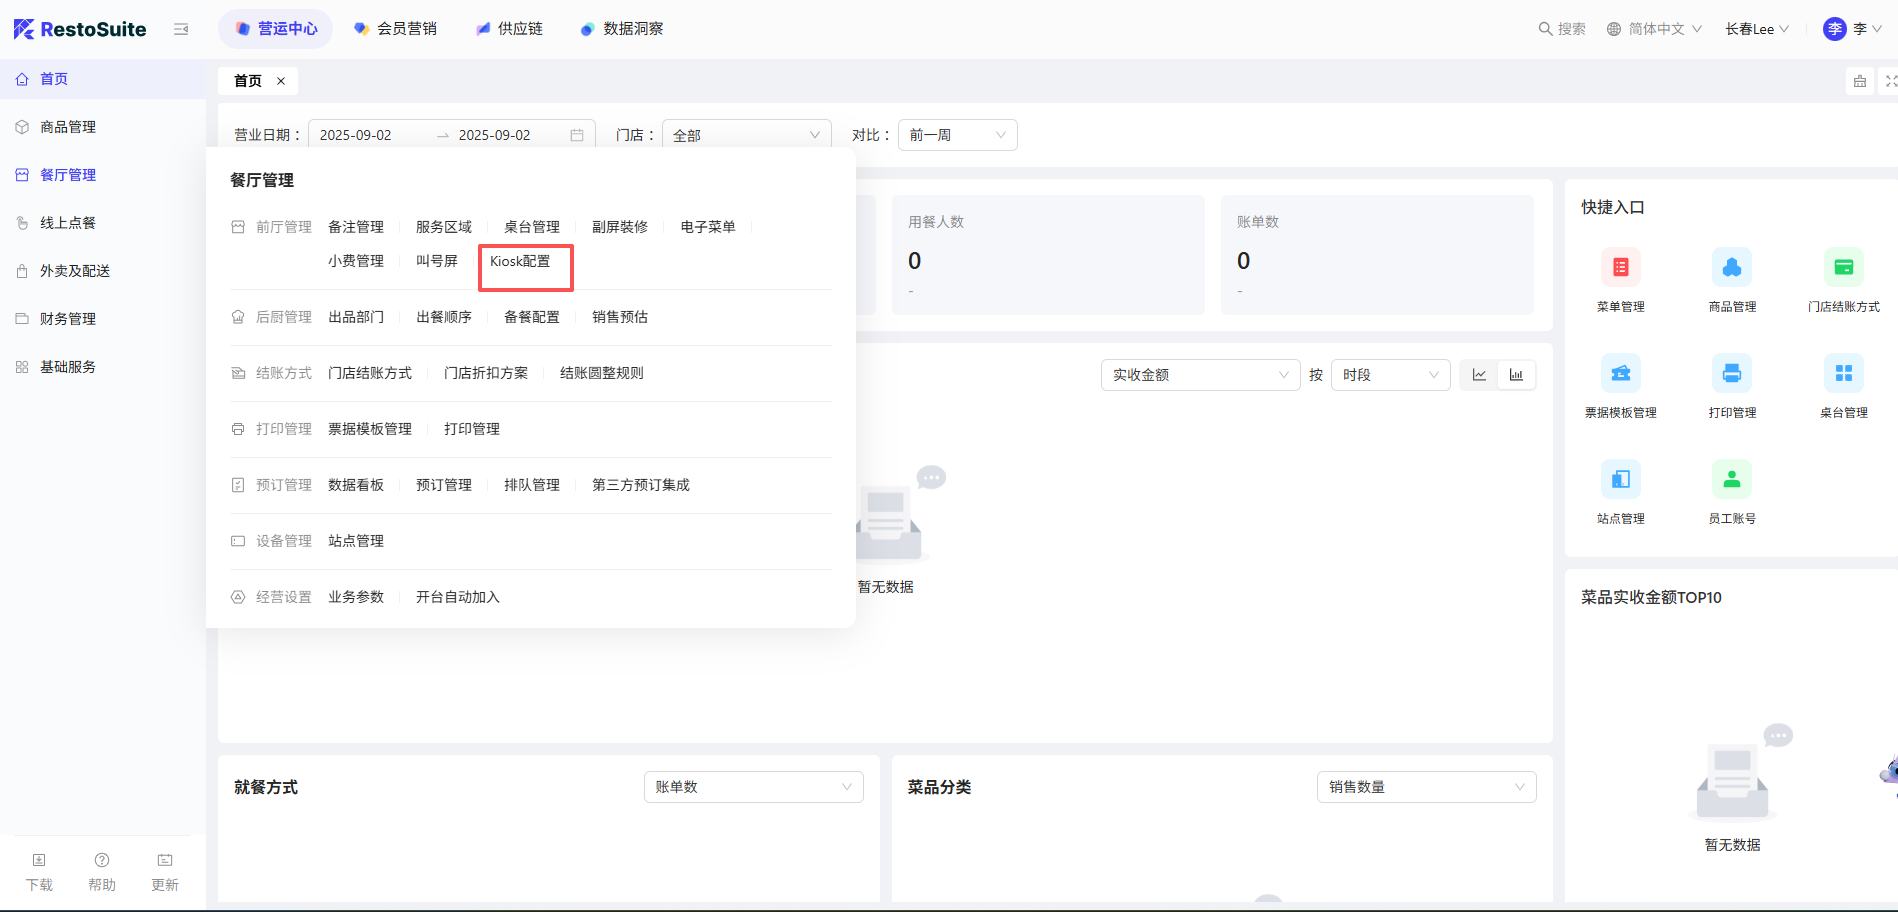
Task: Switch to line chart view
Action: [1479, 375]
